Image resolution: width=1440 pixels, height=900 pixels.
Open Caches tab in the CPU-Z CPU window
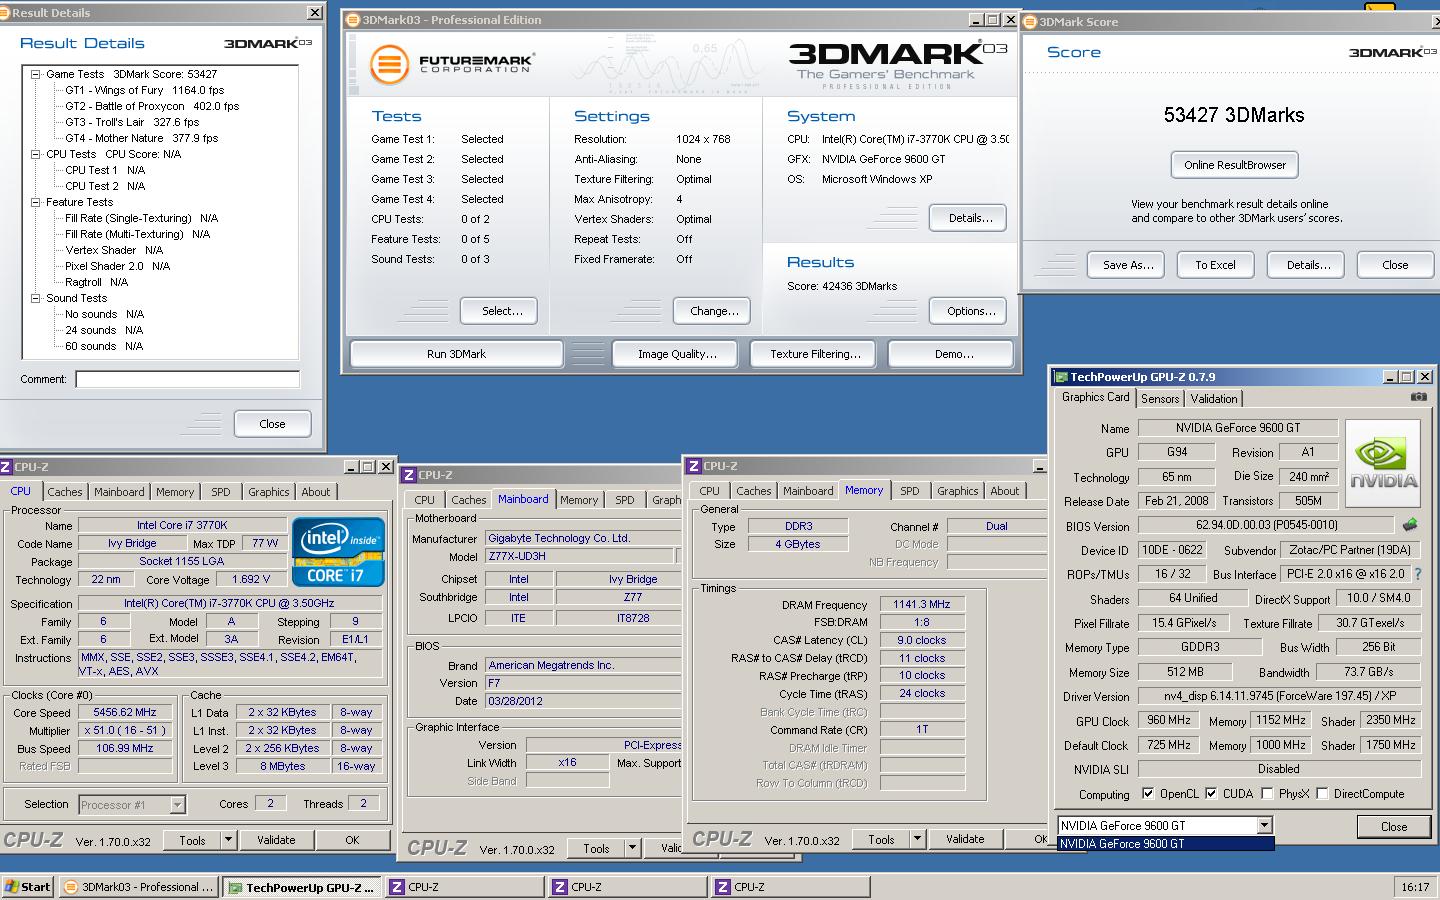65,492
